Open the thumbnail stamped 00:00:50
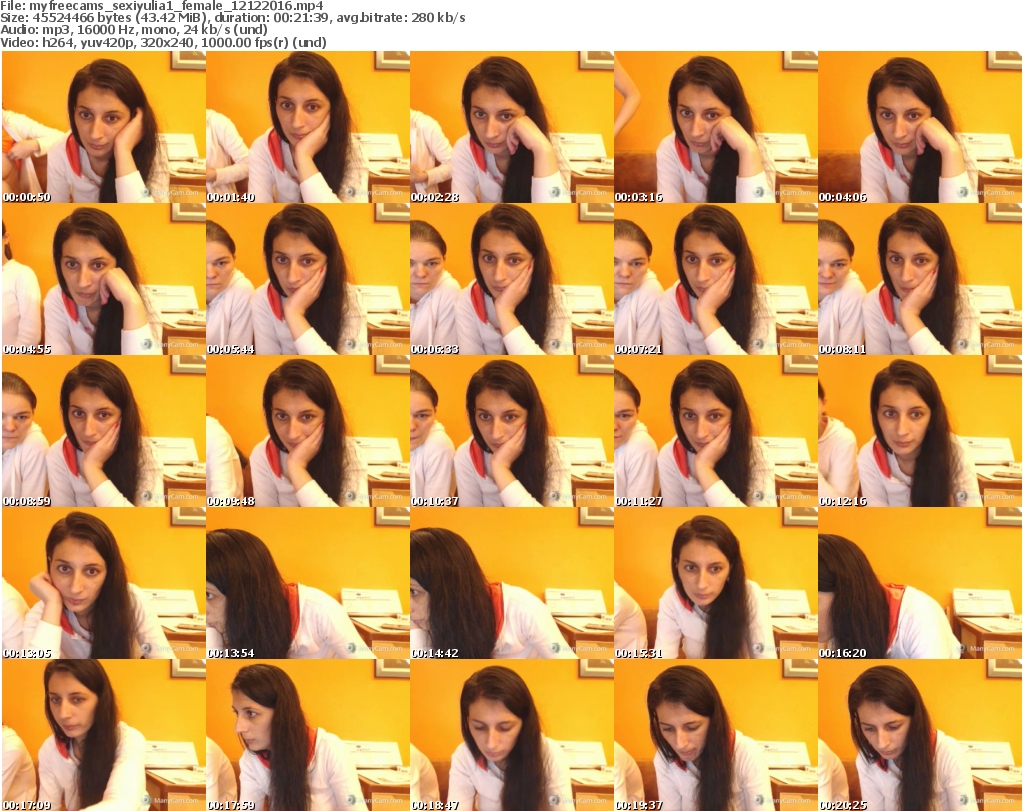1024x811 pixels. pyautogui.click(x=104, y=127)
